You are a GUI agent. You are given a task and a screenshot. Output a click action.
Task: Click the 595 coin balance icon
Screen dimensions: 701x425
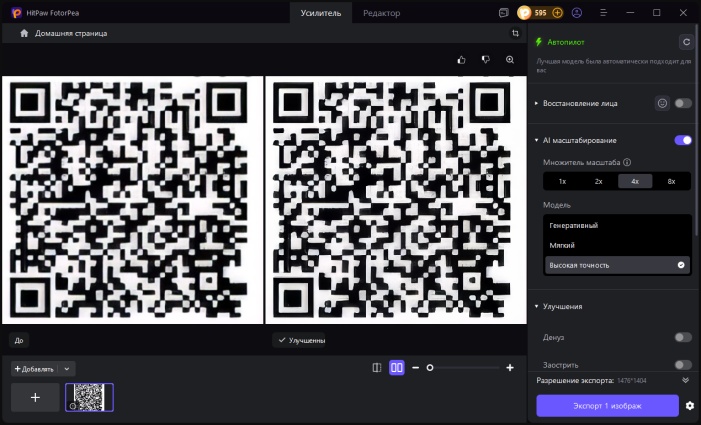pos(524,13)
